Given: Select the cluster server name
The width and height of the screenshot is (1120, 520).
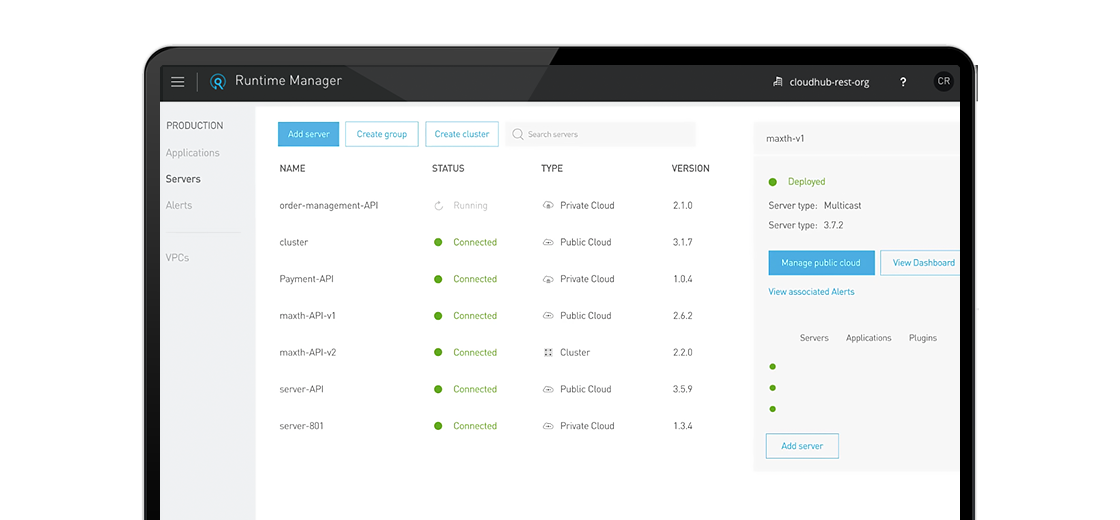Looking at the screenshot, I should [x=294, y=243].
